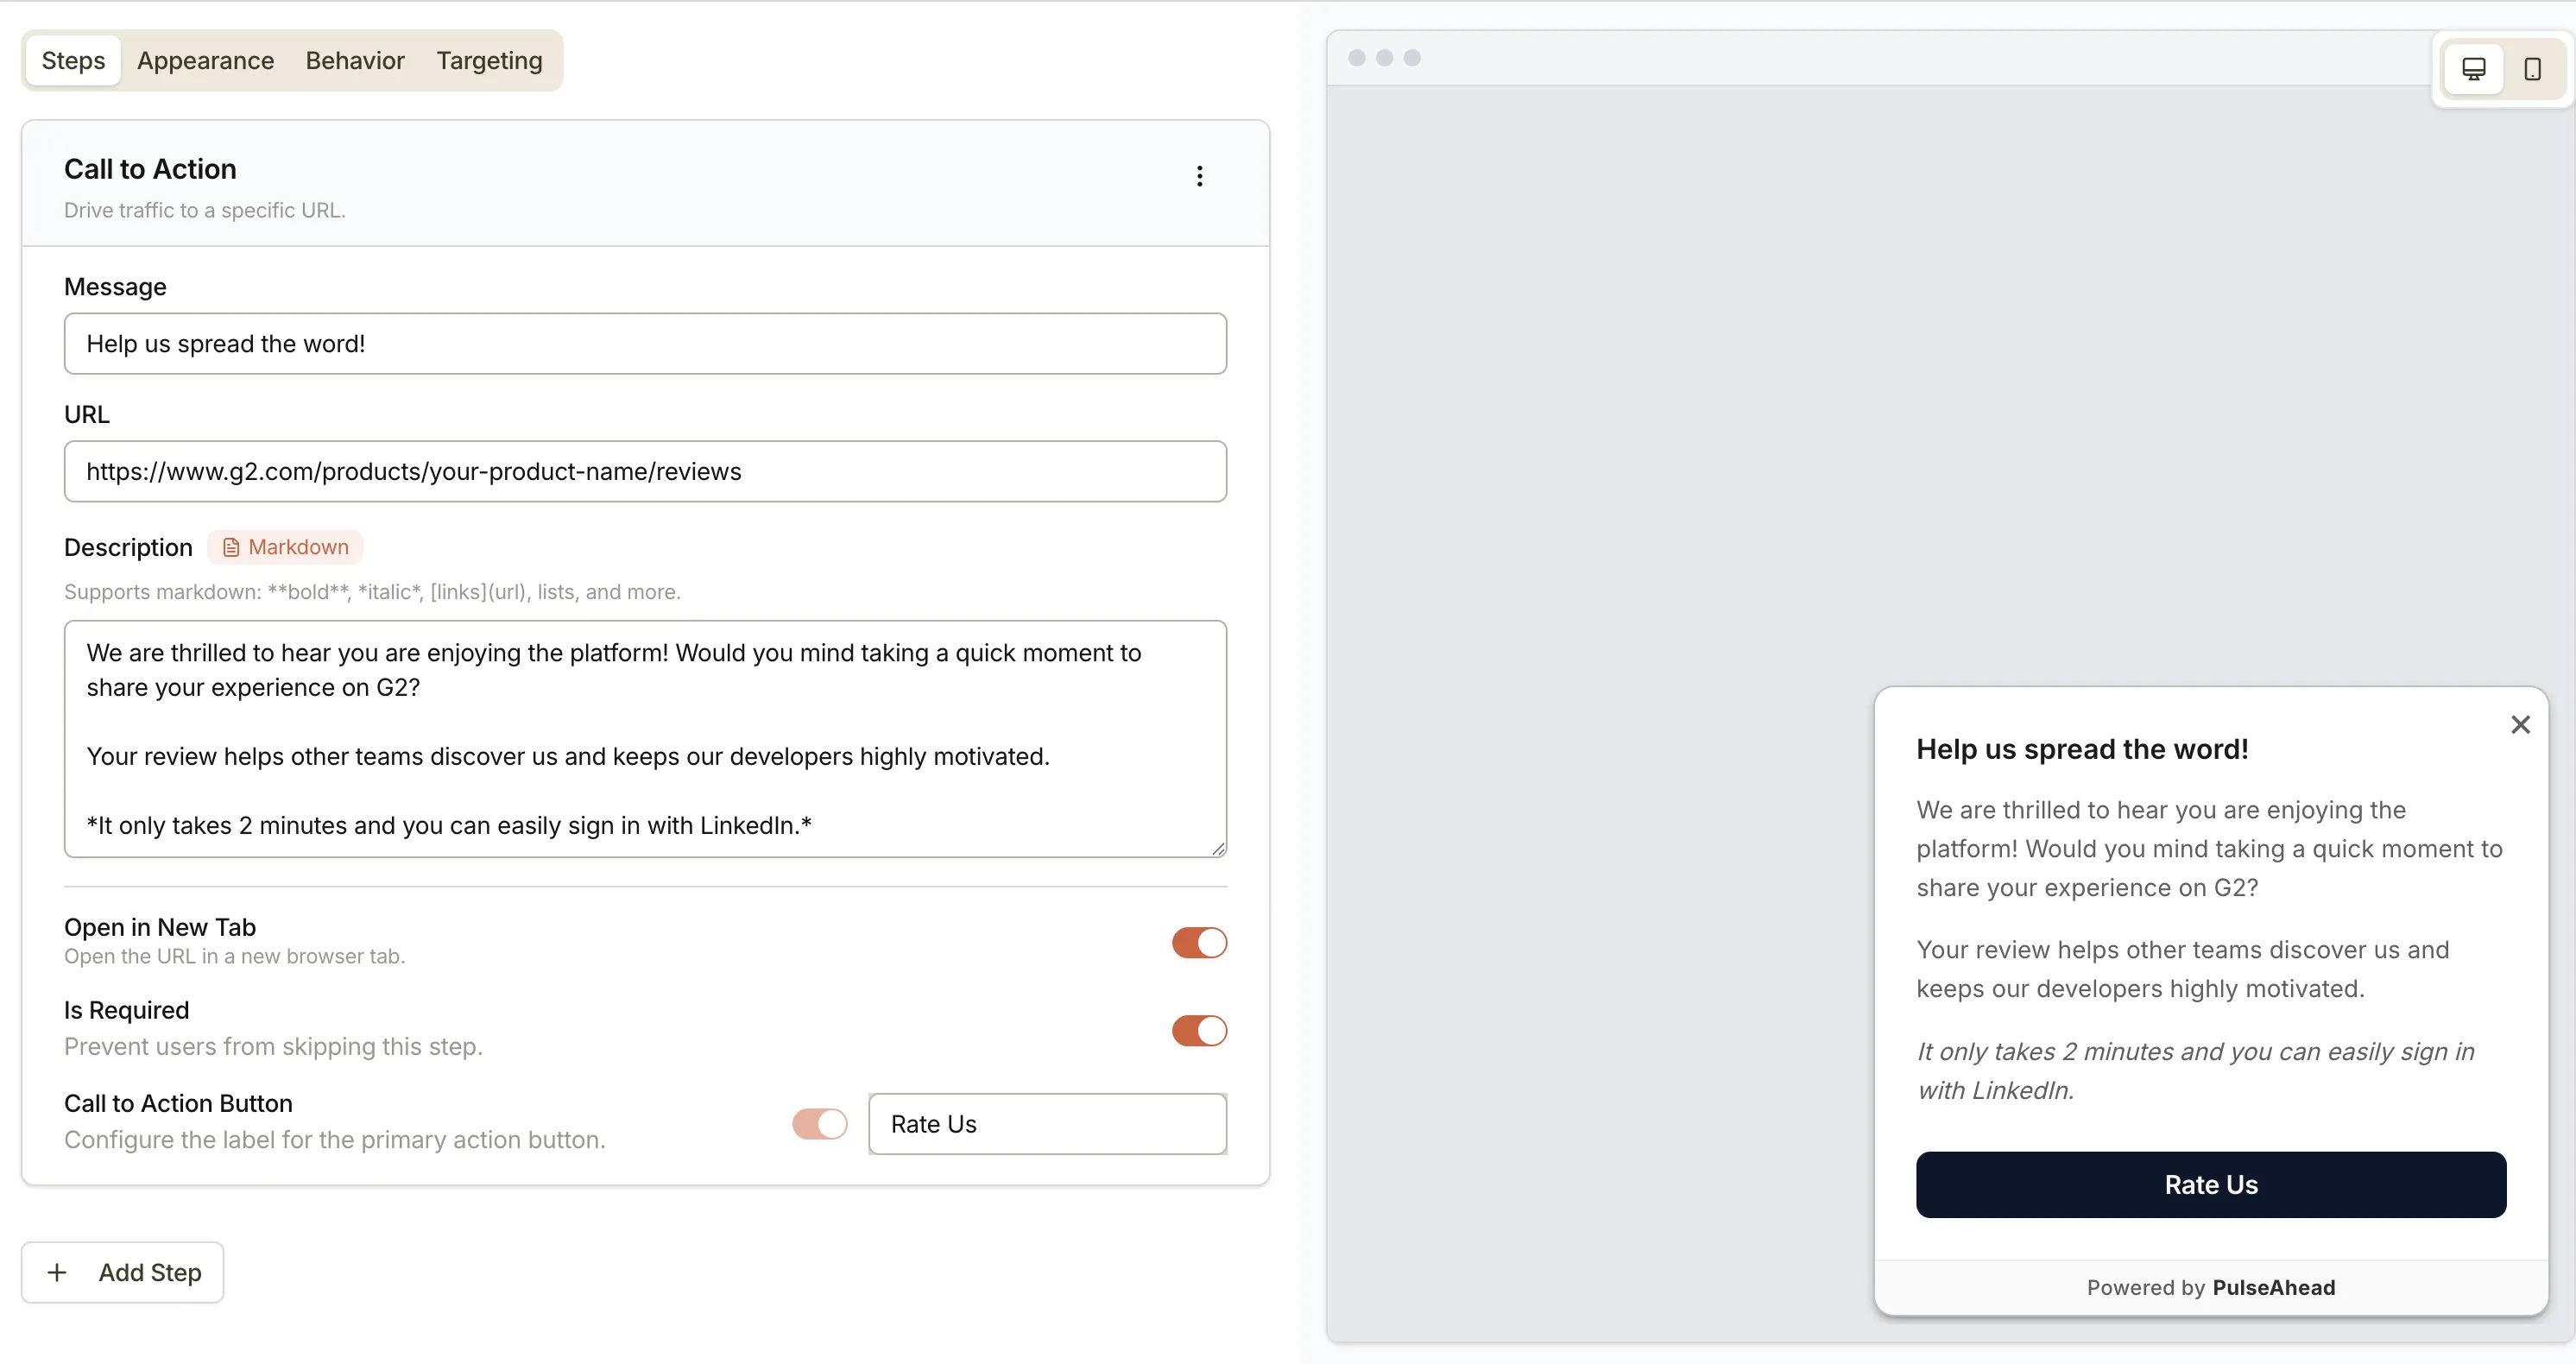Click the Add Step button
This screenshot has width=2576, height=1364.
tap(121, 1272)
